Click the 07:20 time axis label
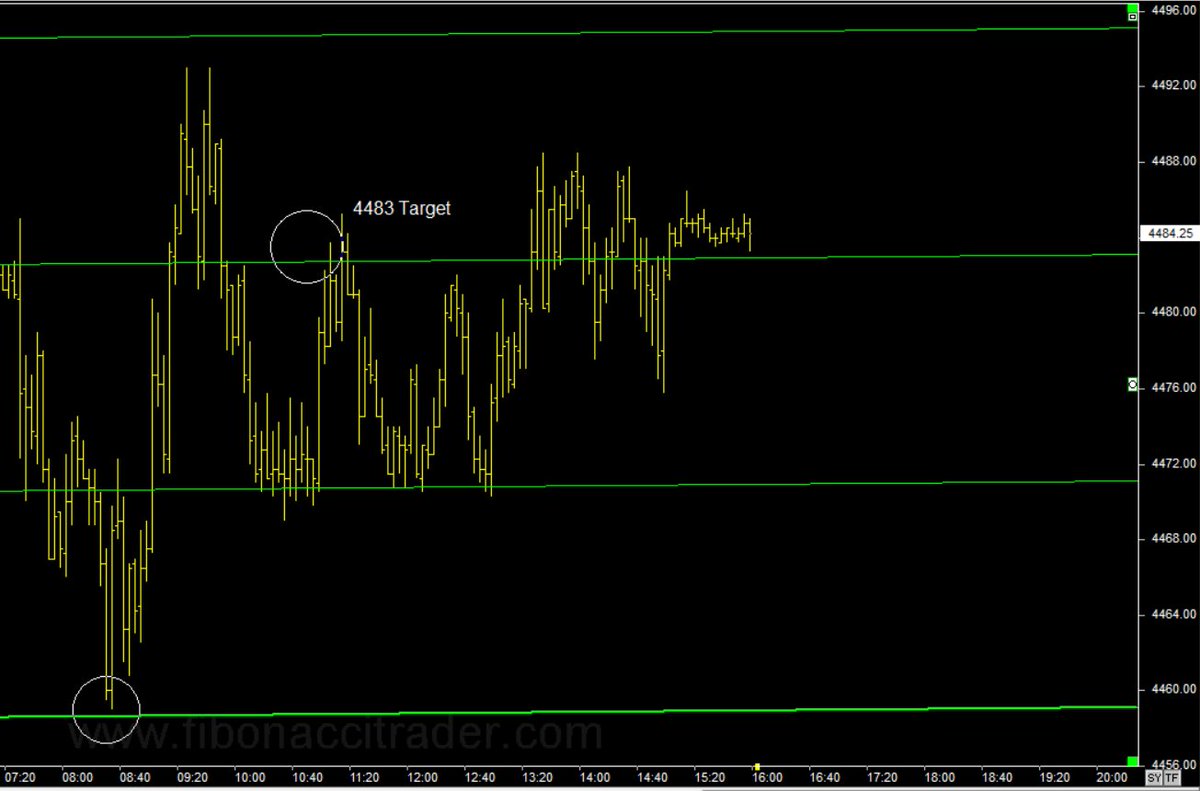 20,778
